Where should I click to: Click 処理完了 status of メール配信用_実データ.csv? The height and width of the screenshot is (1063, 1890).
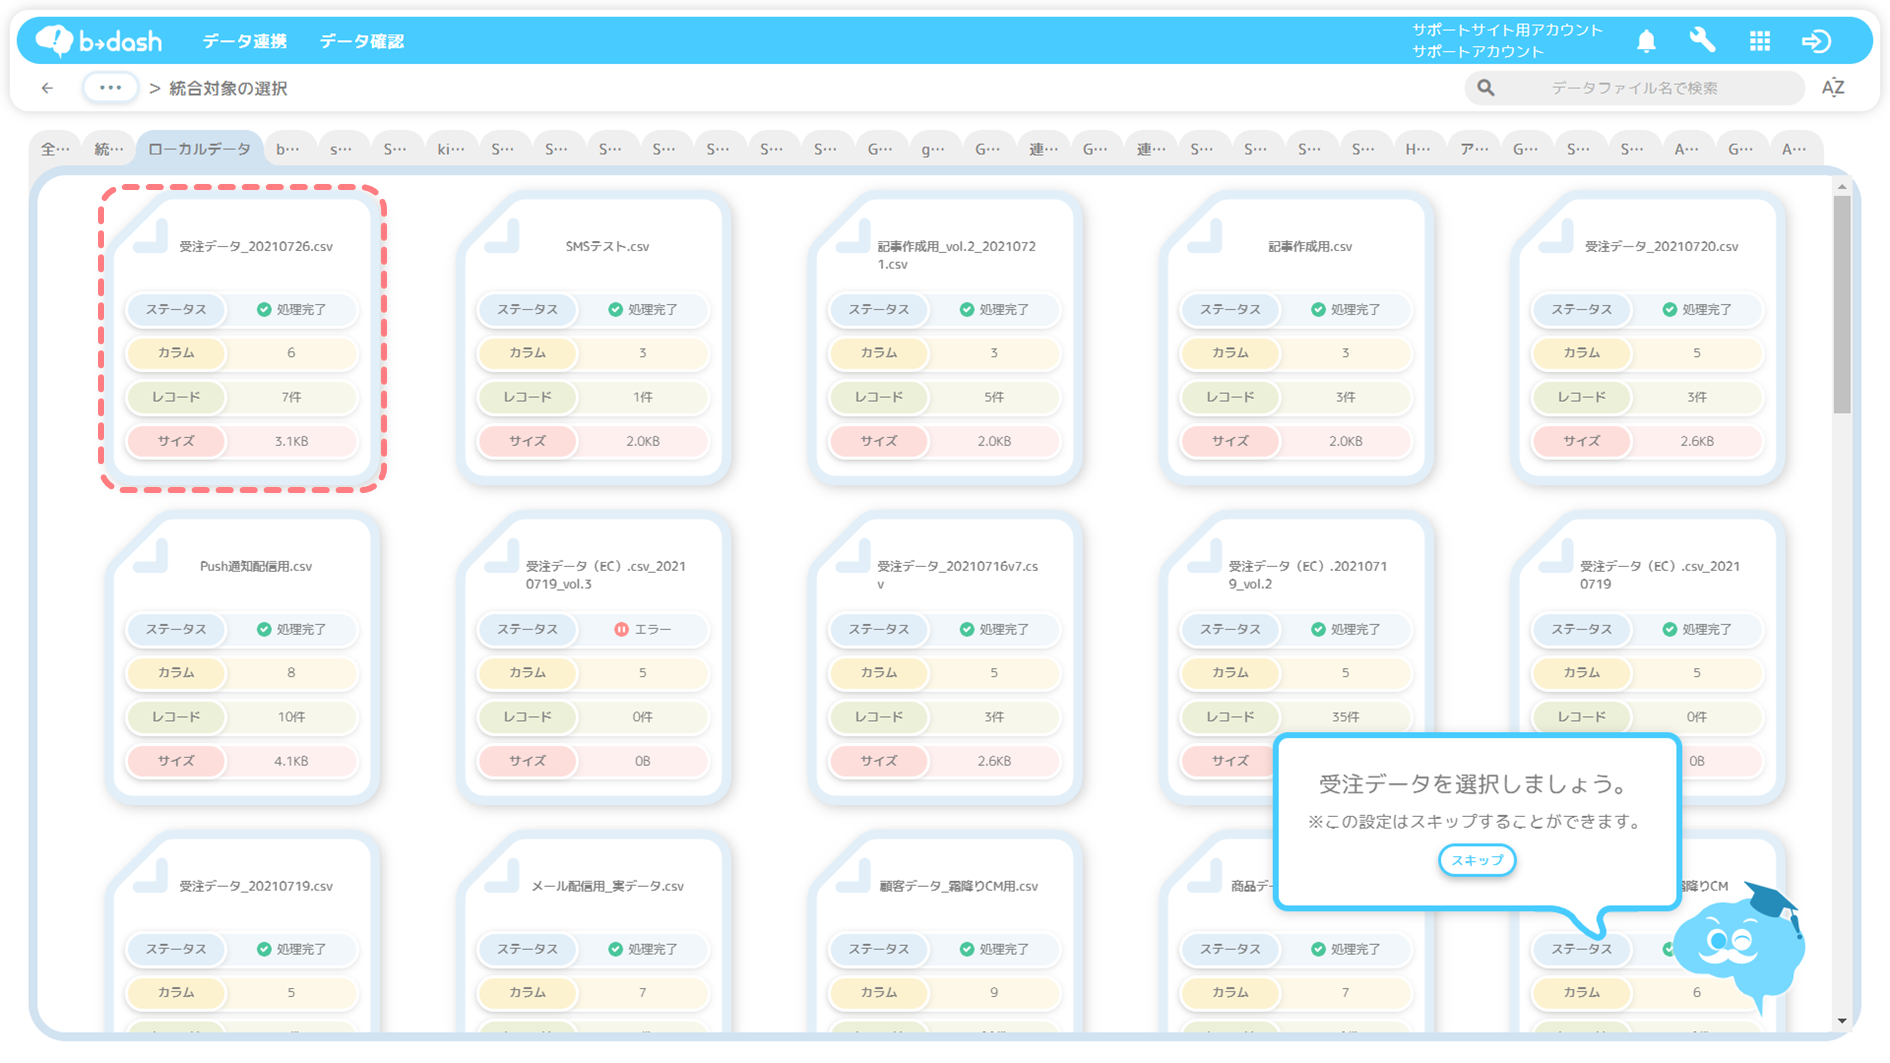click(643, 949)
